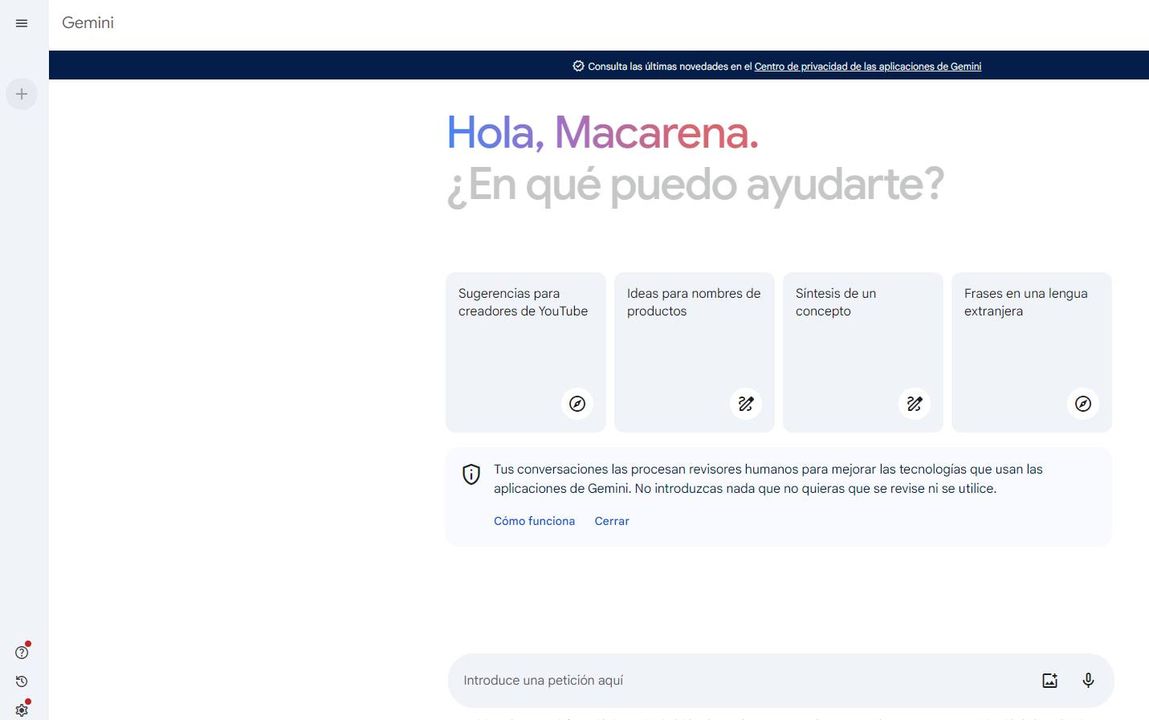
Task: Click the Gemini title text
Action: click(x=88, y=23)
